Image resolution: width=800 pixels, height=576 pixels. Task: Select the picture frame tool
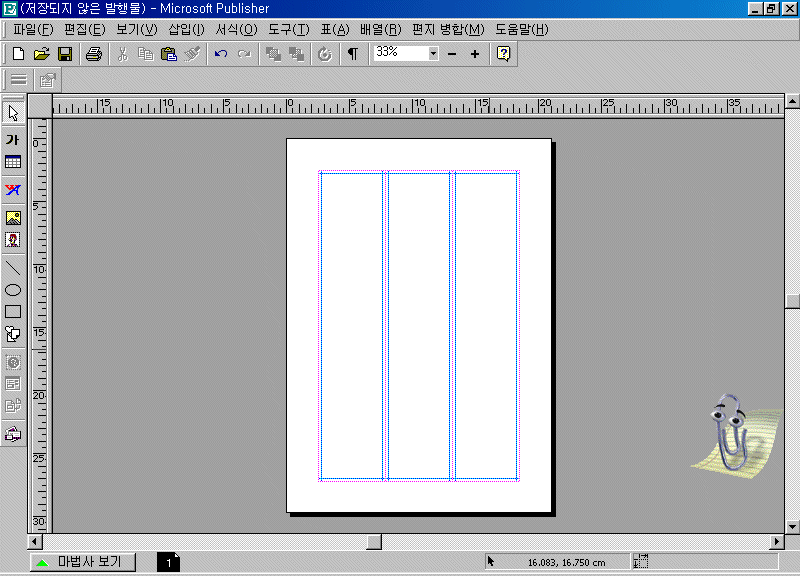coord(13,218)
